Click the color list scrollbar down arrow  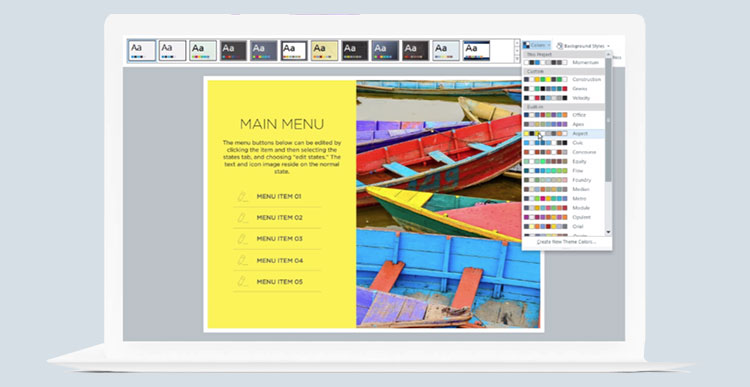click(608, 232)
